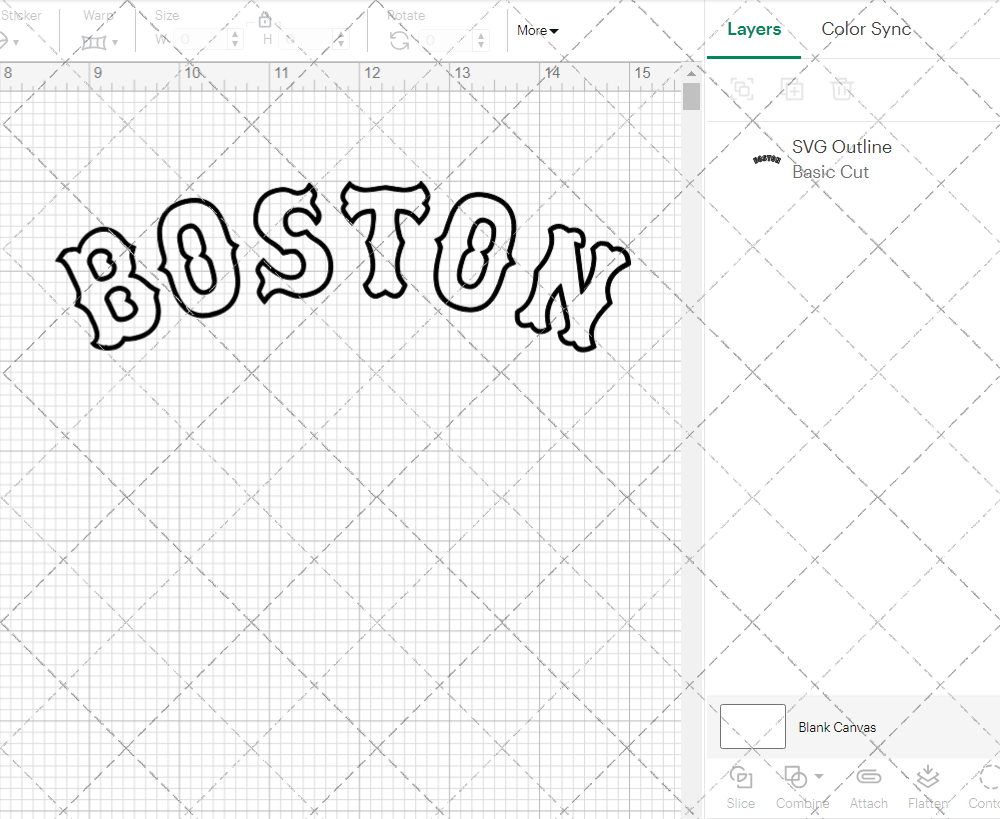This screenshot has height=819, width=1000.
Task: Click the rotate value stepper
Action: pyautogui.click(x=479, y=40)
